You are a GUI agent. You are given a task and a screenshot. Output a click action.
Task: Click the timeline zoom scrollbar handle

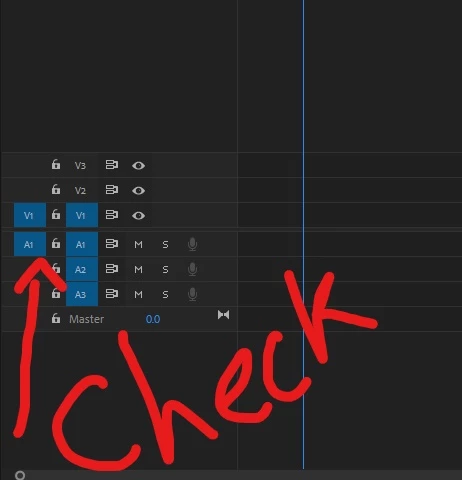20,475
